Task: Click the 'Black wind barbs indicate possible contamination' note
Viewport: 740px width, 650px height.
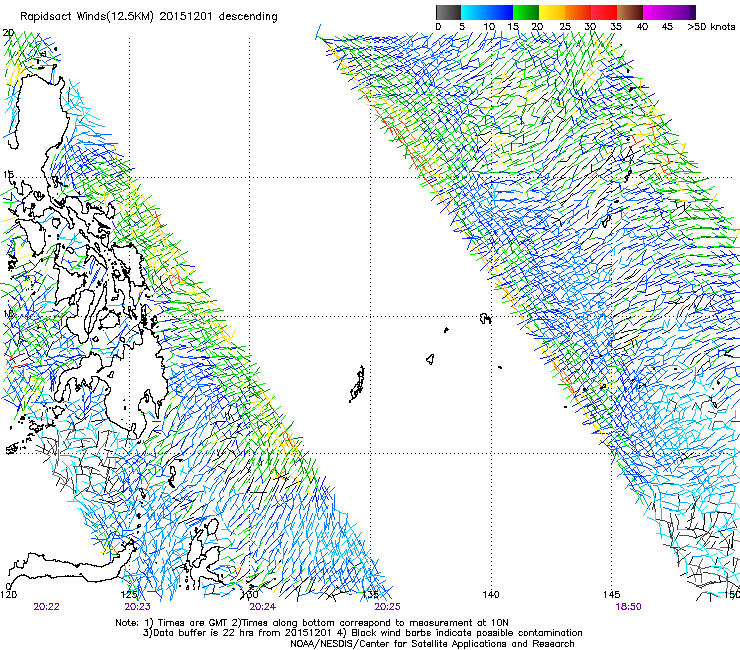Action: (467, 633)
